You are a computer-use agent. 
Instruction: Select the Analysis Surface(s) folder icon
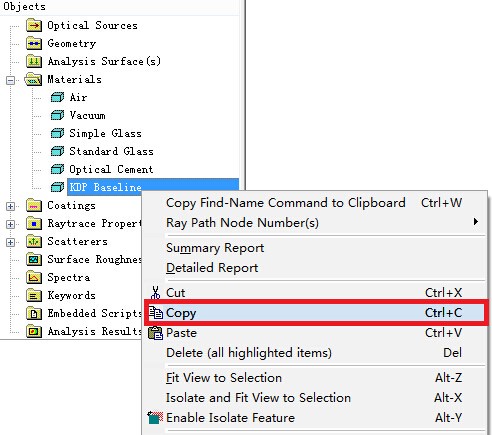pos(34,61)
